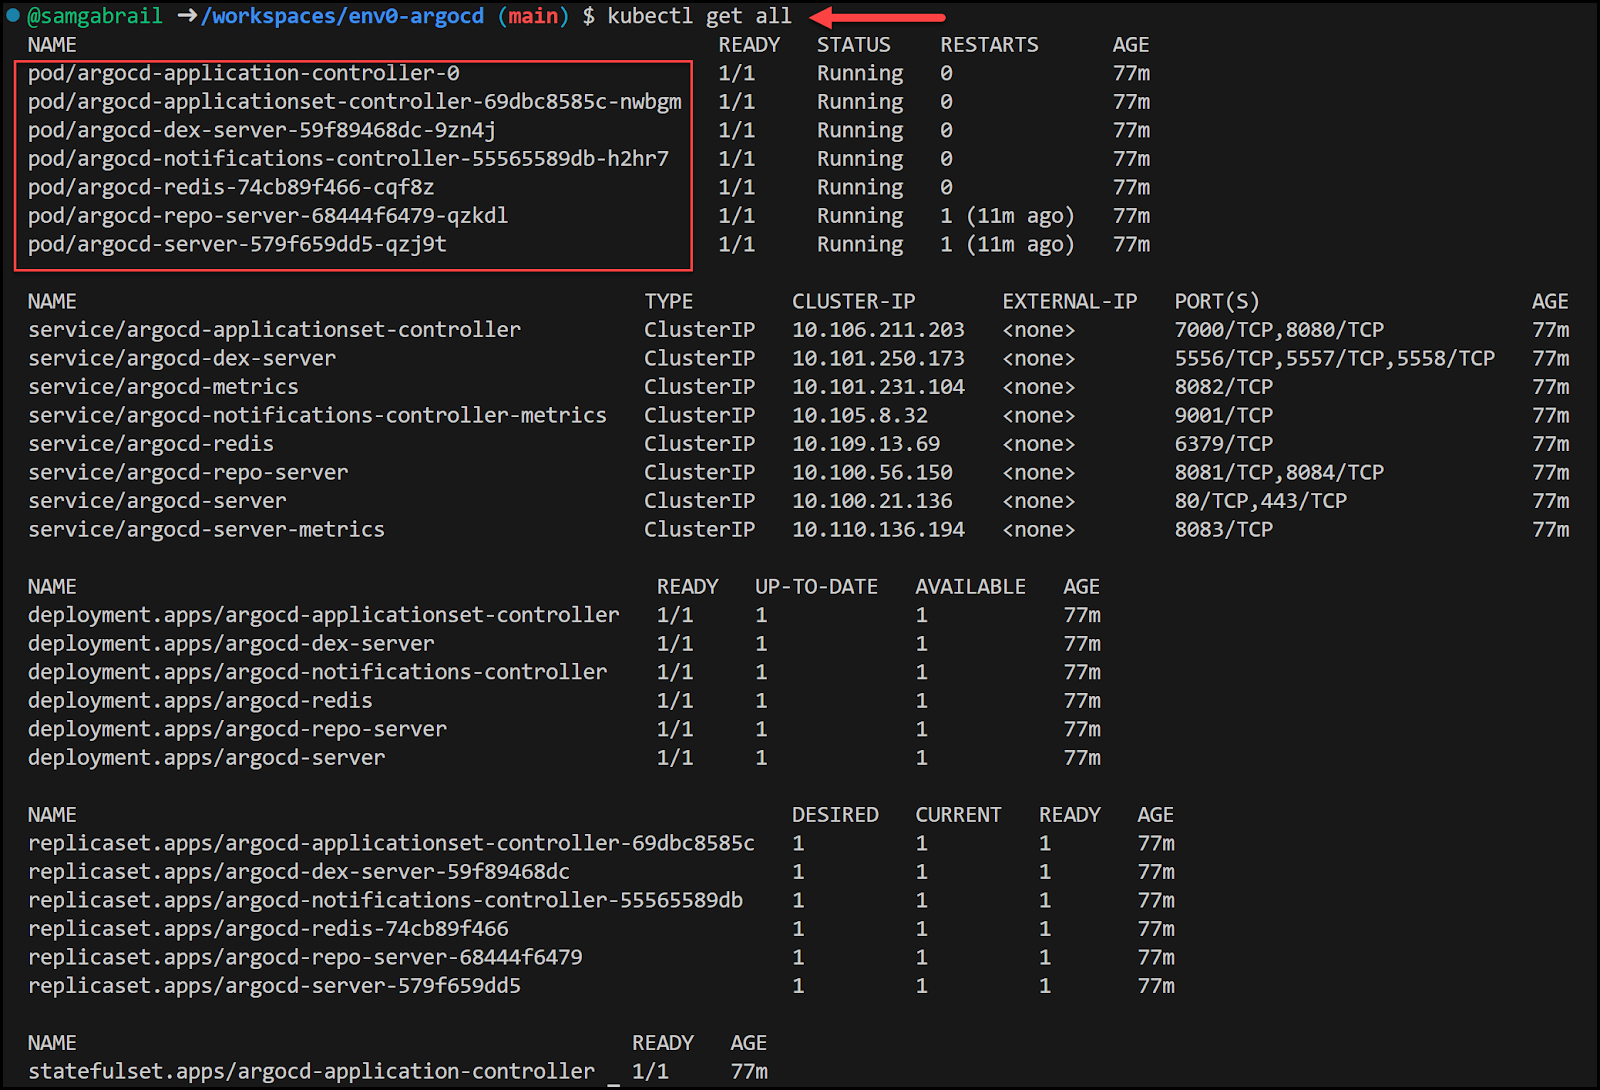This screenshot has width=1600, height=1090.
Task: Click cluster IP 10.101.231.104
Action: point(878,387)
